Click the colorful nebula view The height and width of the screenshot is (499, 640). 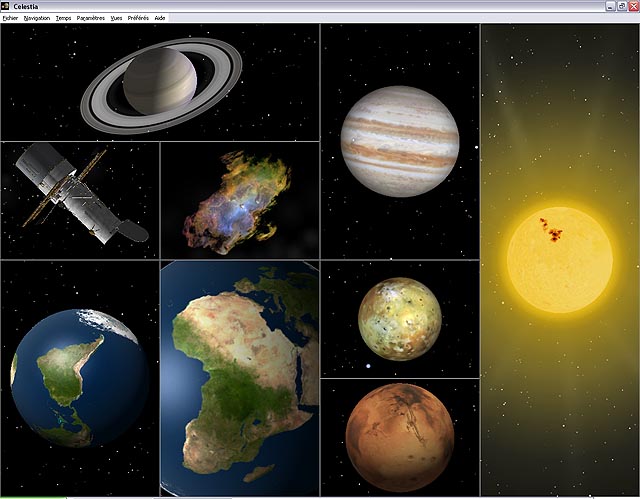pyautogui.click(x=240, y=200)
